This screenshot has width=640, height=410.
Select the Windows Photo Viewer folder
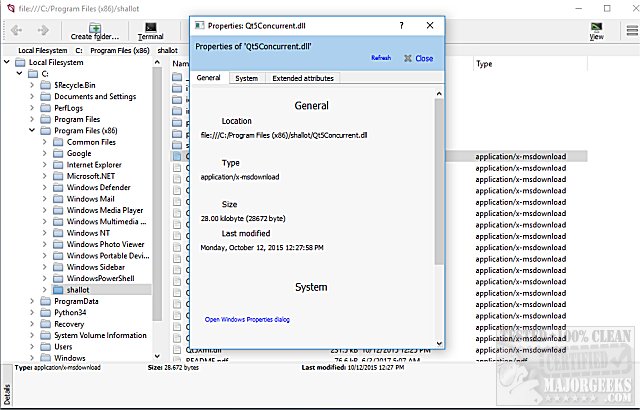(x=106, y=244)
